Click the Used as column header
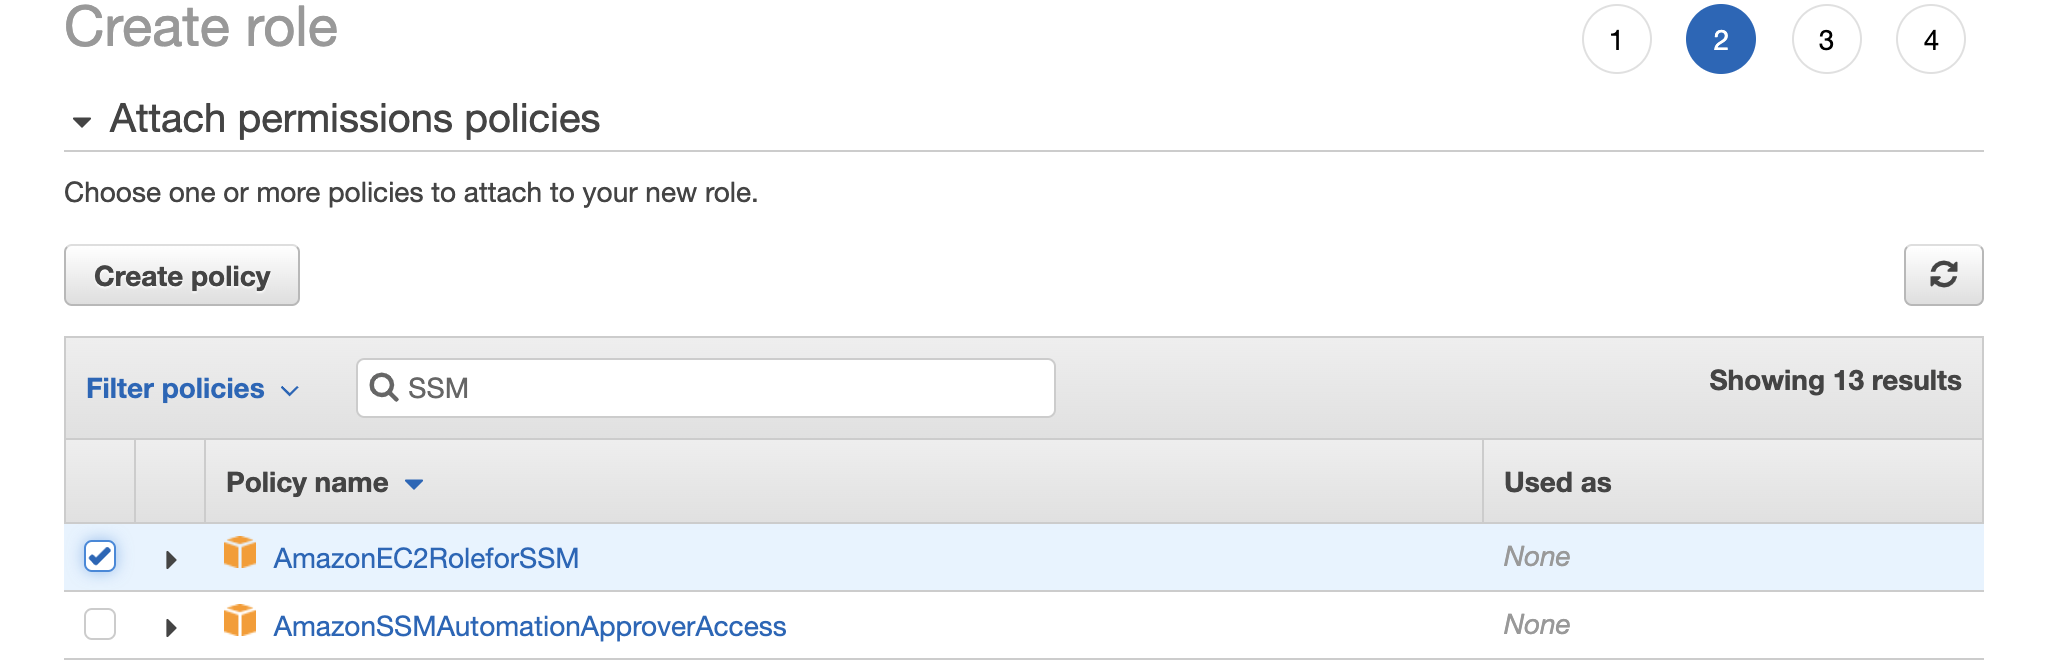Image resolution: width=2050 pixels, height=660 pixels. [1557, 483]
